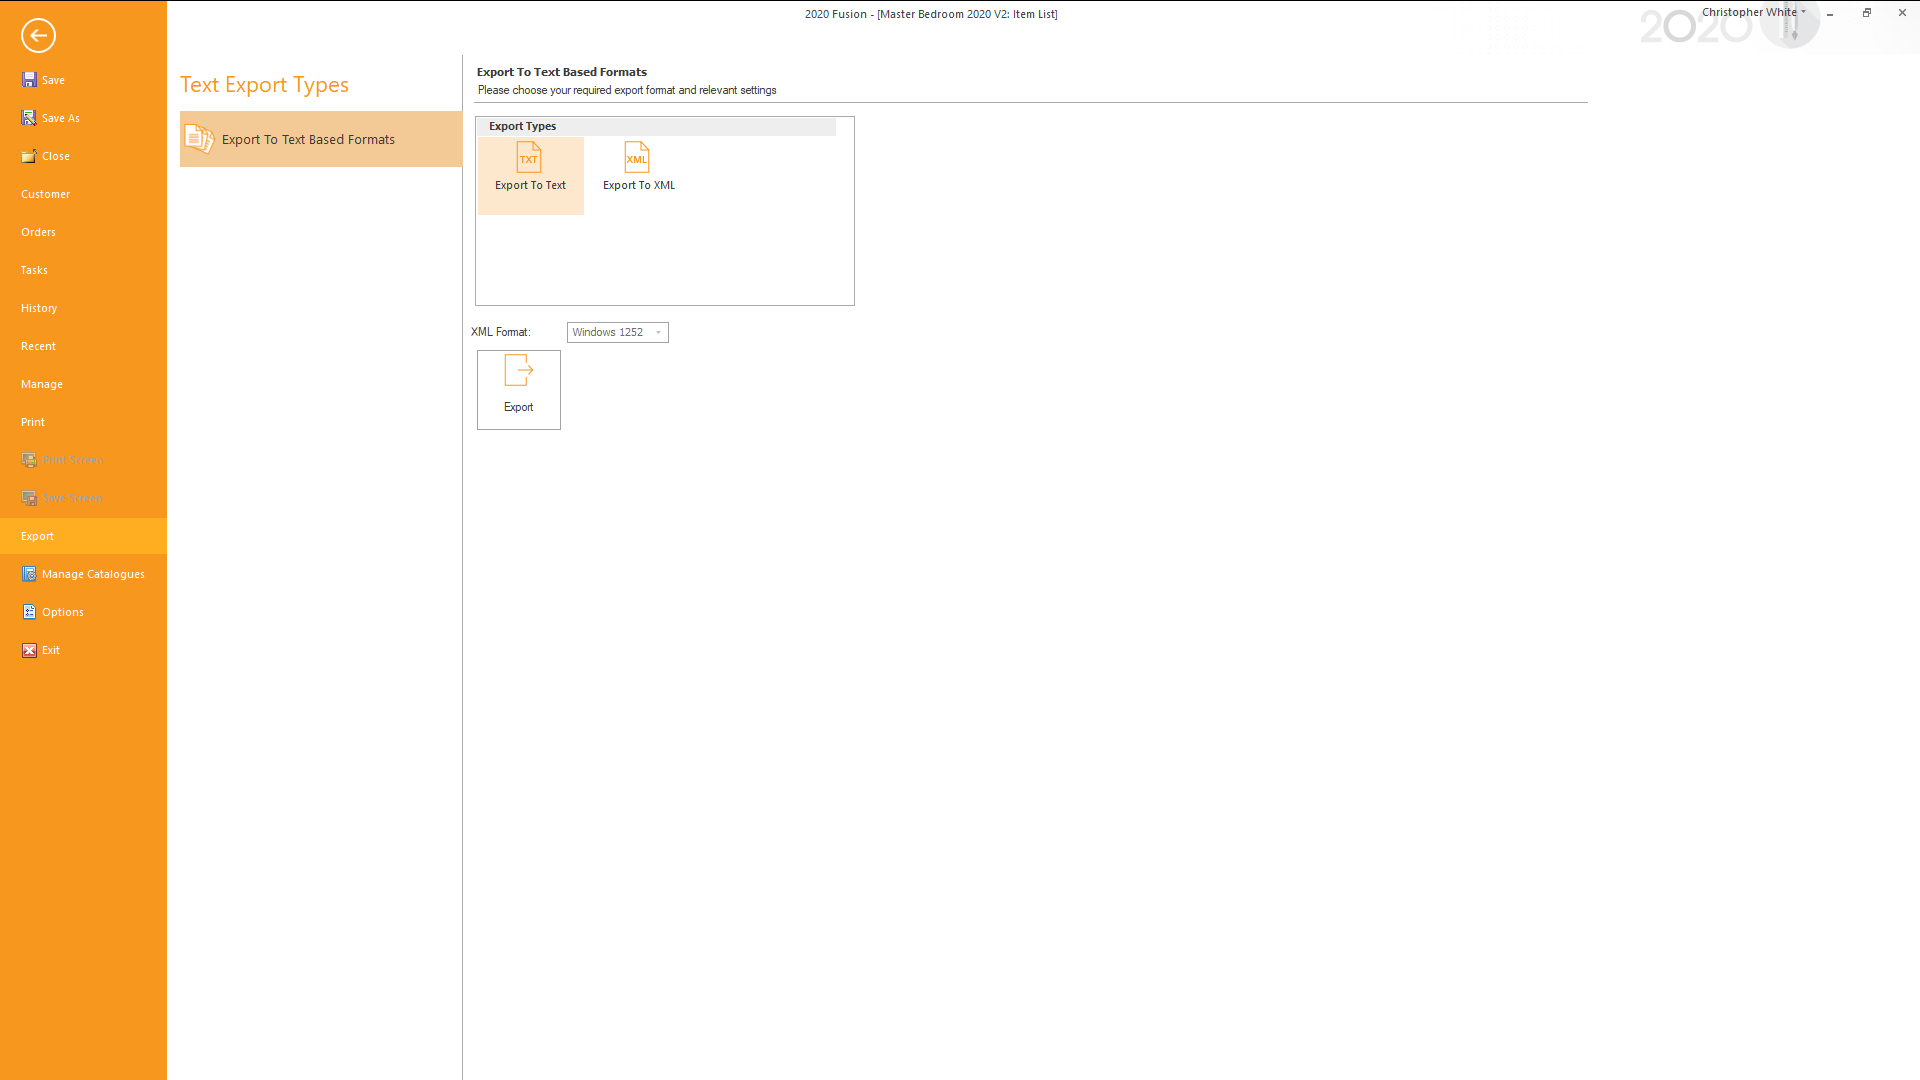Click the Options icon
Viewport: 1920px width, 1080px height.
(x=29, y=612)
